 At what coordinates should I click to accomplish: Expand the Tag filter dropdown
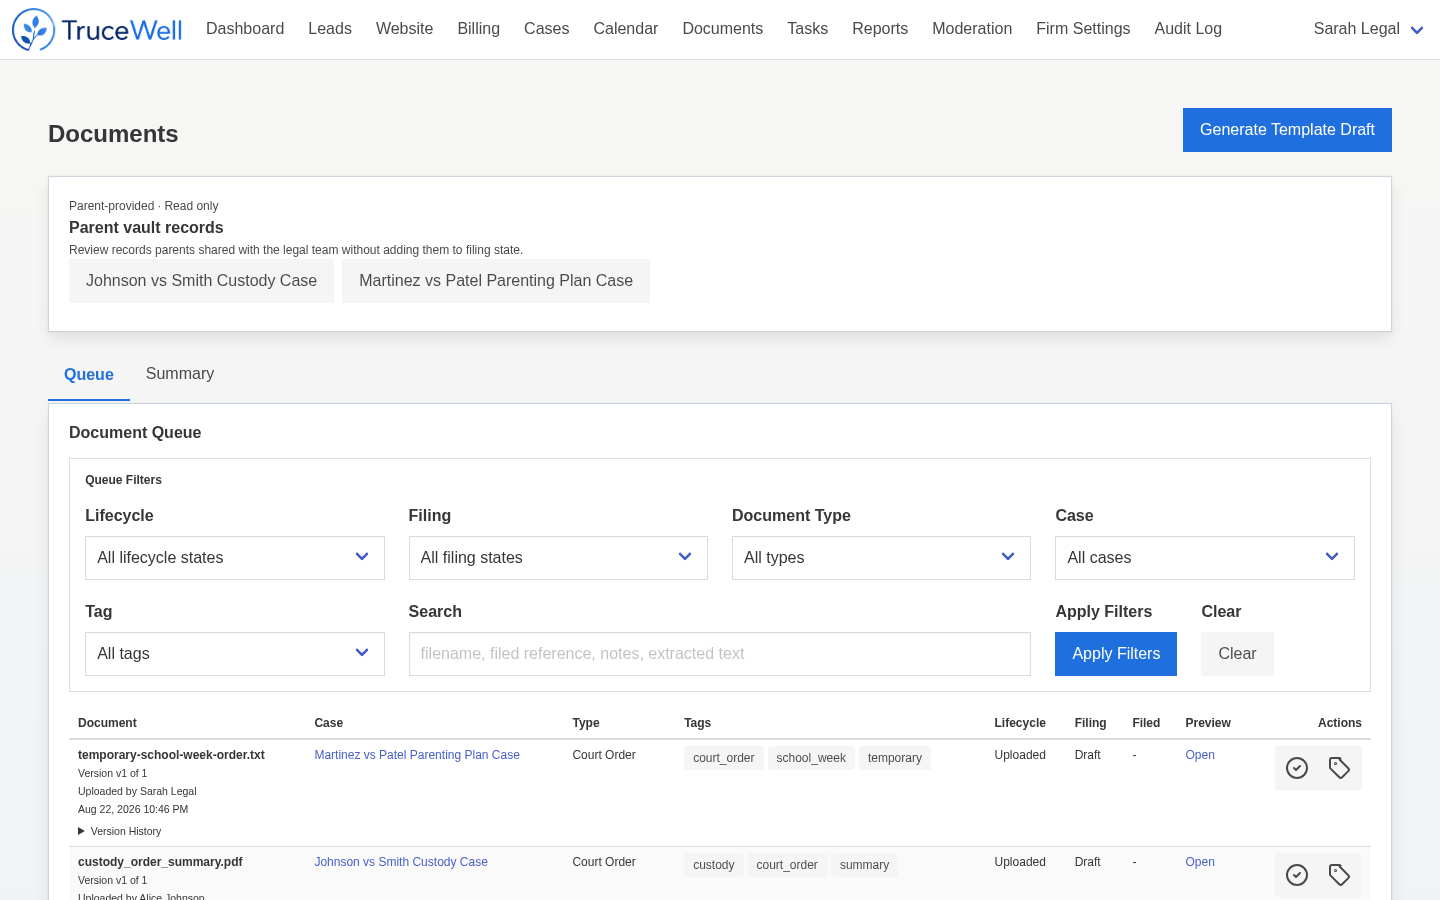click(235, 654)
